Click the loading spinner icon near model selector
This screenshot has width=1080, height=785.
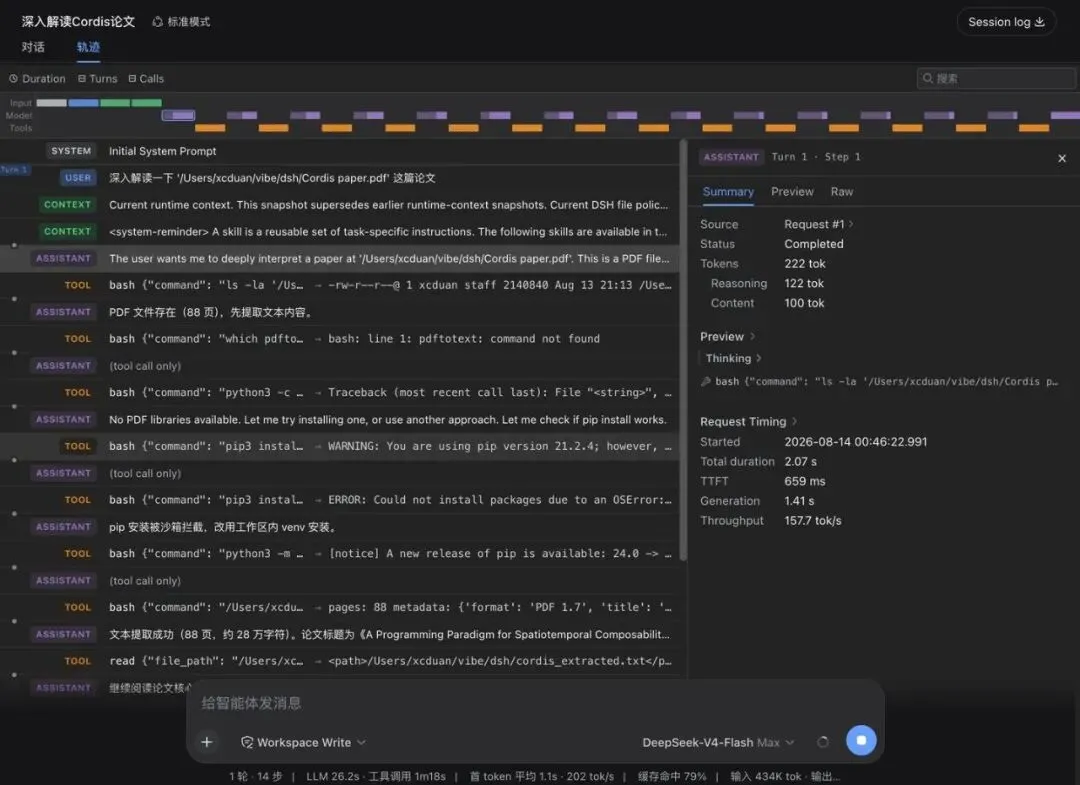coord(822,742)
